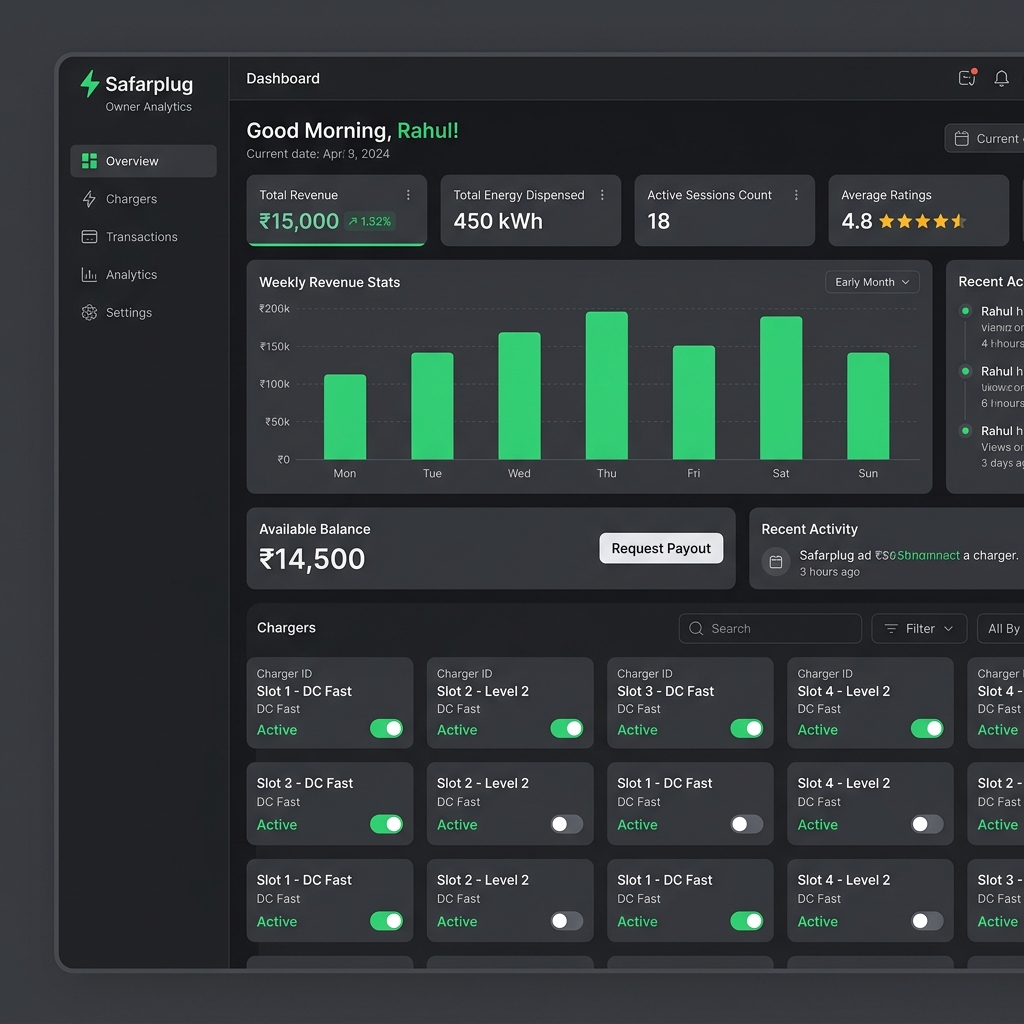Click the Safarplug lightning bolt logo
Screen dimensions: 1024x1024
(89, 84)
